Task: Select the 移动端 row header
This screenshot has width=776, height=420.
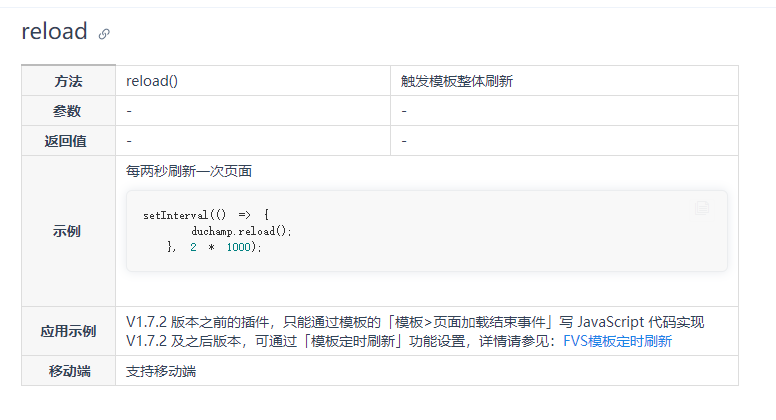Action: [69, 371]
